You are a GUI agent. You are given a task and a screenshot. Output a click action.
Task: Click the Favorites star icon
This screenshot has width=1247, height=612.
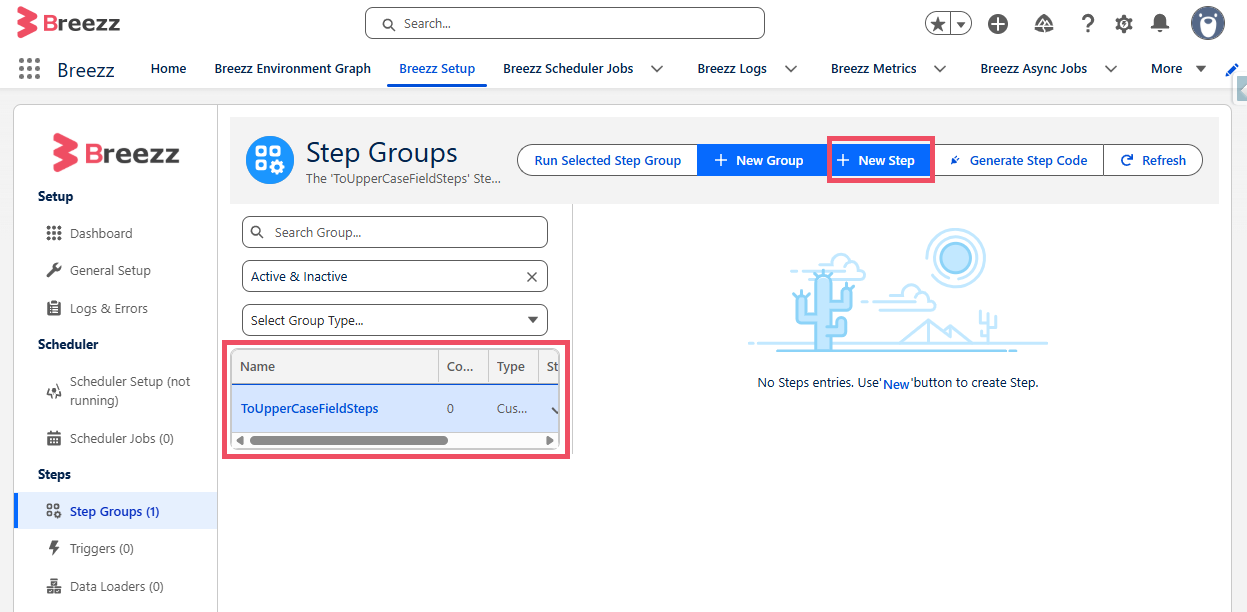pos(938,24)
